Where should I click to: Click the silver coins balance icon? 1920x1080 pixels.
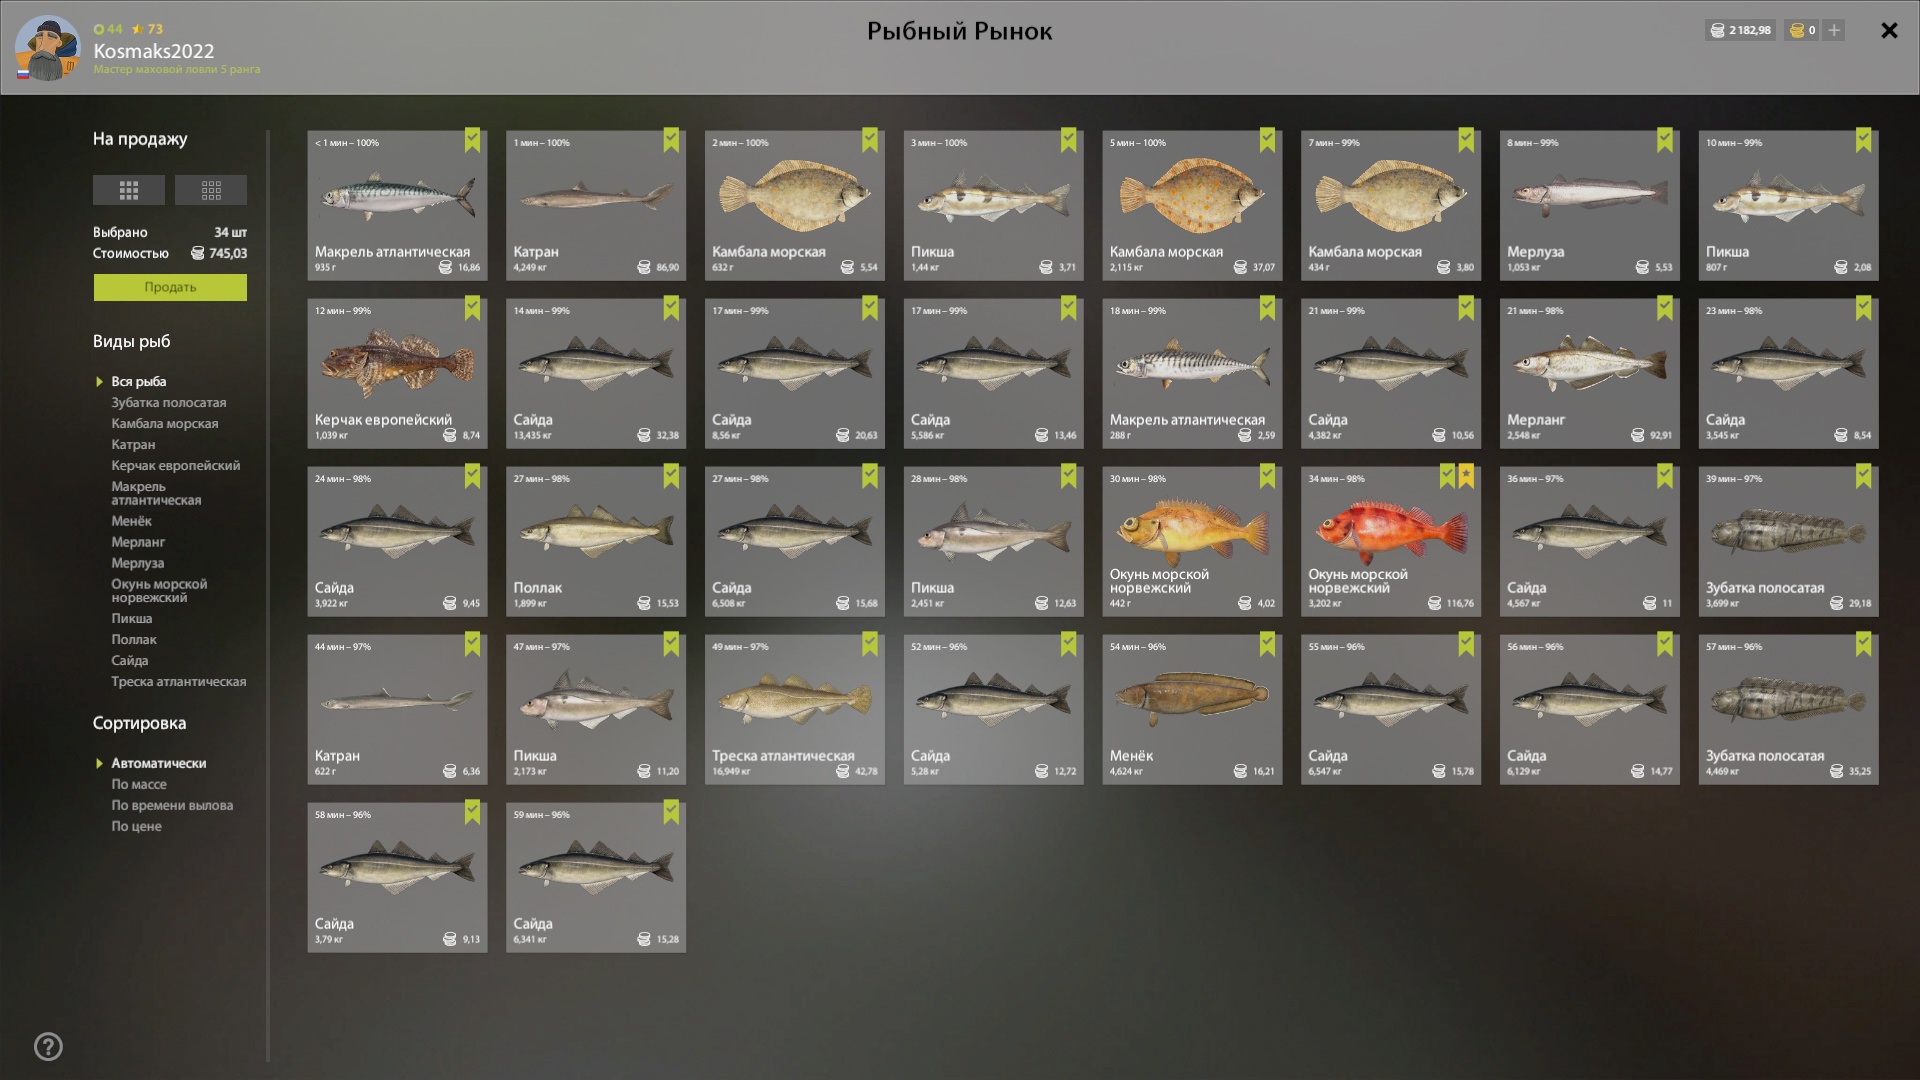point(1717,30)
